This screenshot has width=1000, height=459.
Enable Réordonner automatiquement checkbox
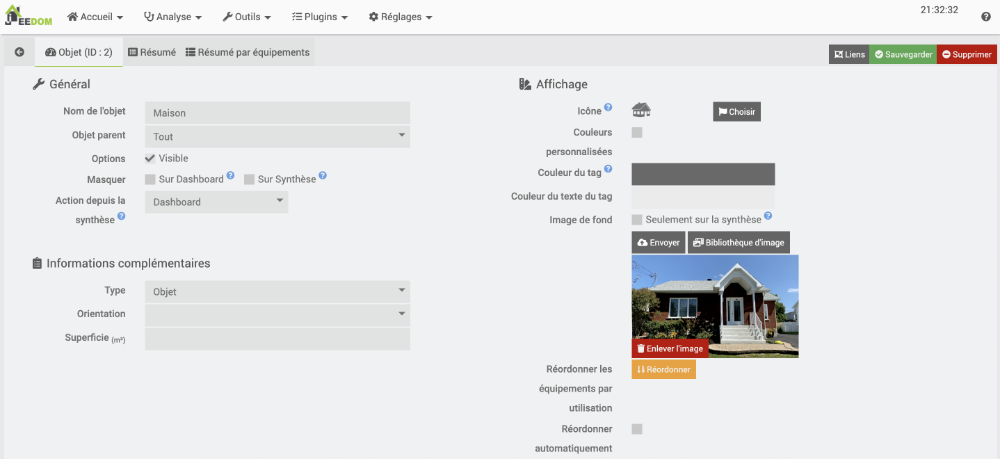pyautogui.click(x=636, y=429)
